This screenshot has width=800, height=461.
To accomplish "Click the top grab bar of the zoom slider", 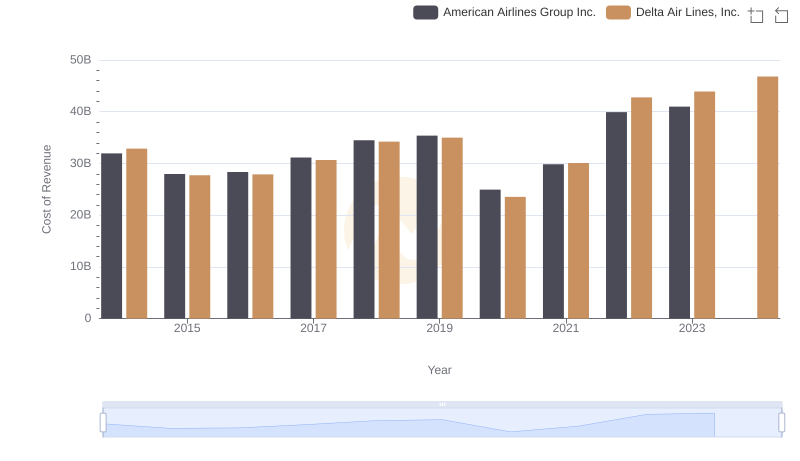I will 442,404.
